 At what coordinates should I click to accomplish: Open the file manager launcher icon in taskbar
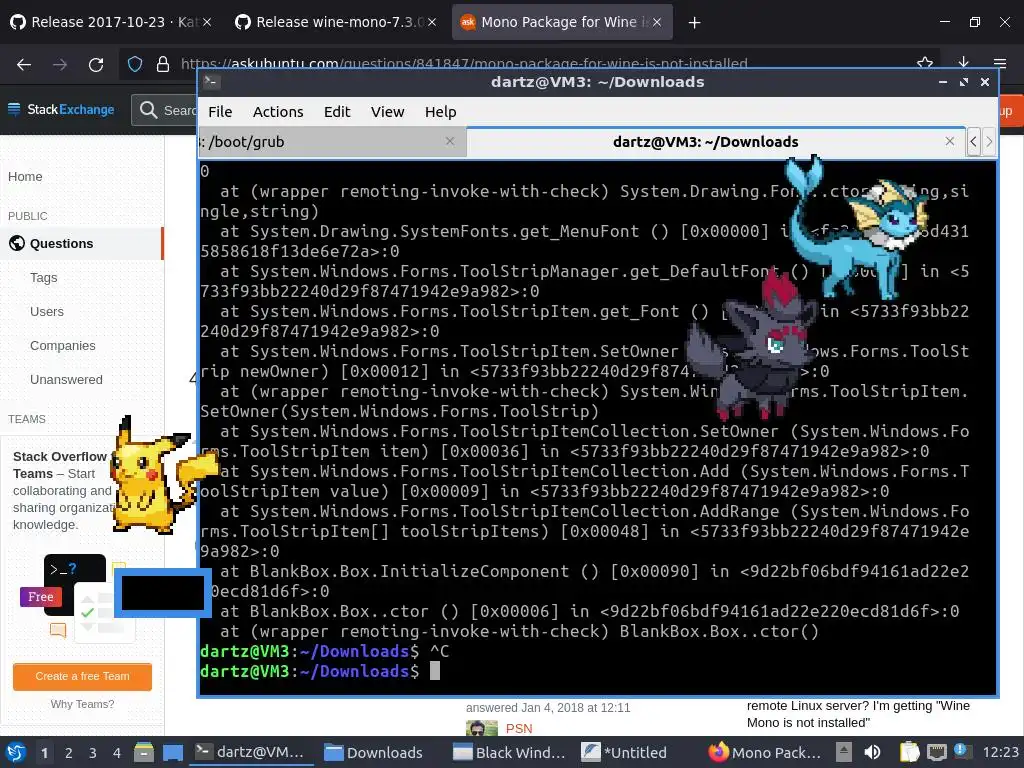coord(144,752)
